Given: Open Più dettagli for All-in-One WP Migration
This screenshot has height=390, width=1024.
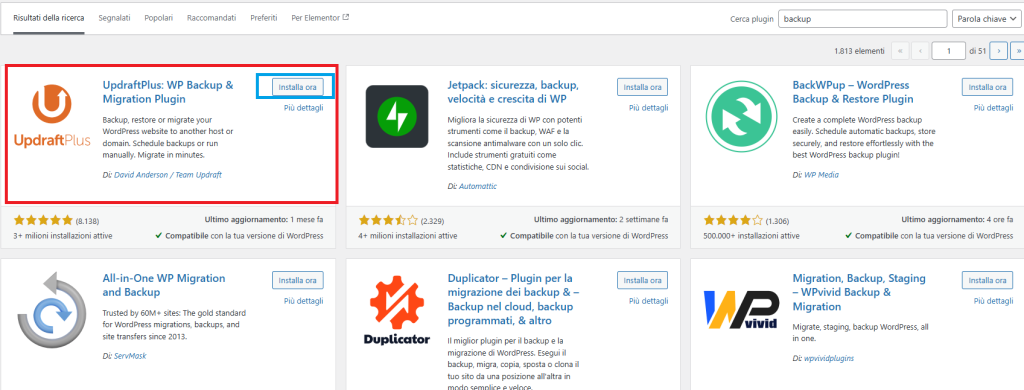Looking at the screenshot, I should click(304, 302).
